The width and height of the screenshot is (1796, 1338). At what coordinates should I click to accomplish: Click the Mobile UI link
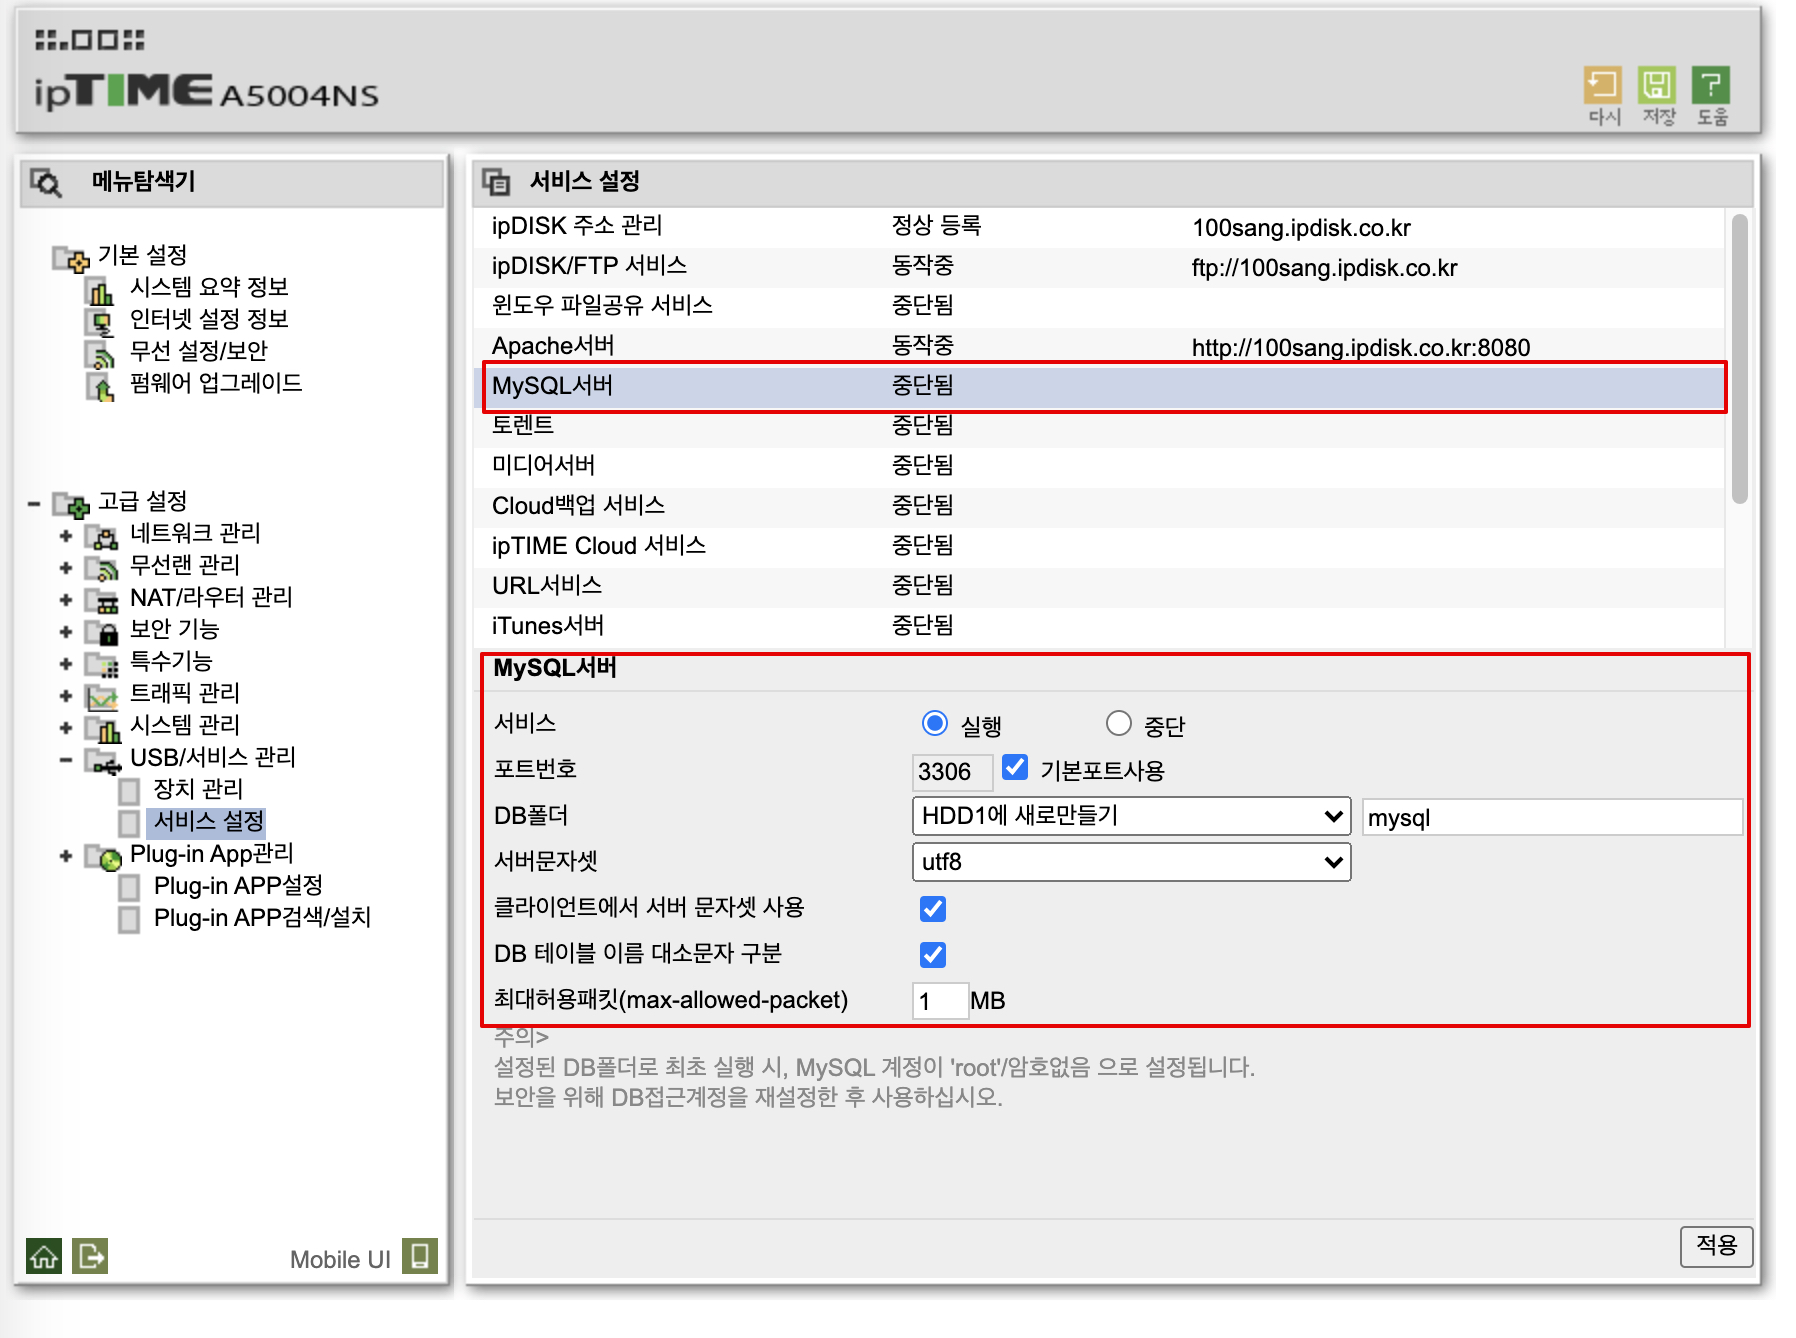[340, 1259]
